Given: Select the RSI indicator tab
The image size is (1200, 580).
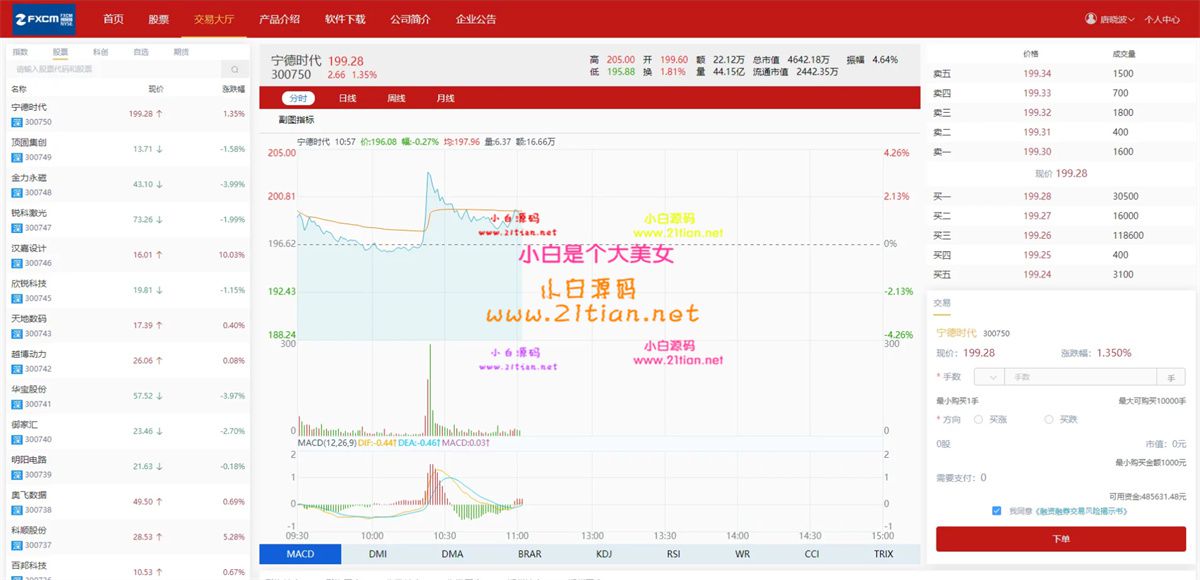Looking at the screenshot, I should click(674, 554).
